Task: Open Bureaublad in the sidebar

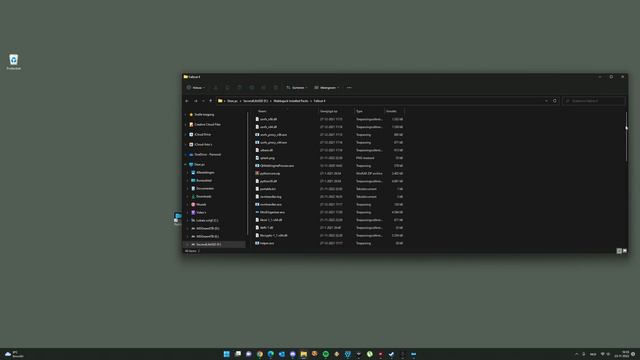Action: click(x=204, y=180)
